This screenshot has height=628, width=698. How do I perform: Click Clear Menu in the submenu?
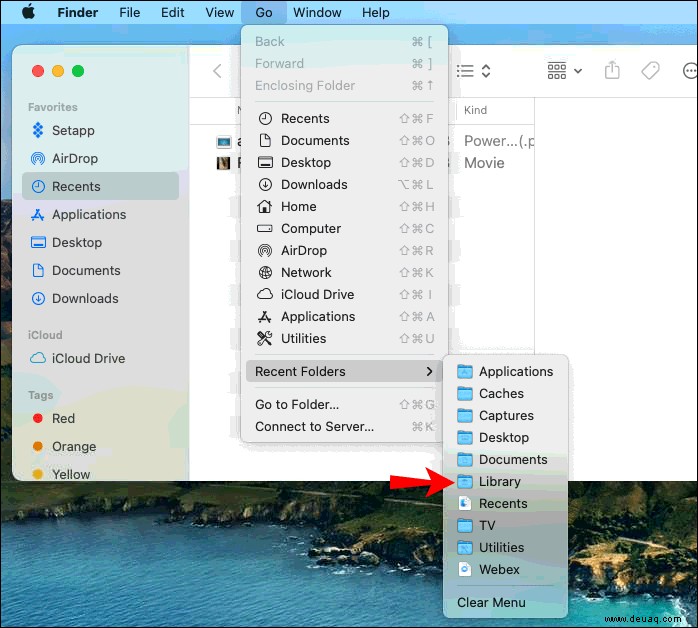pos(505,603)
